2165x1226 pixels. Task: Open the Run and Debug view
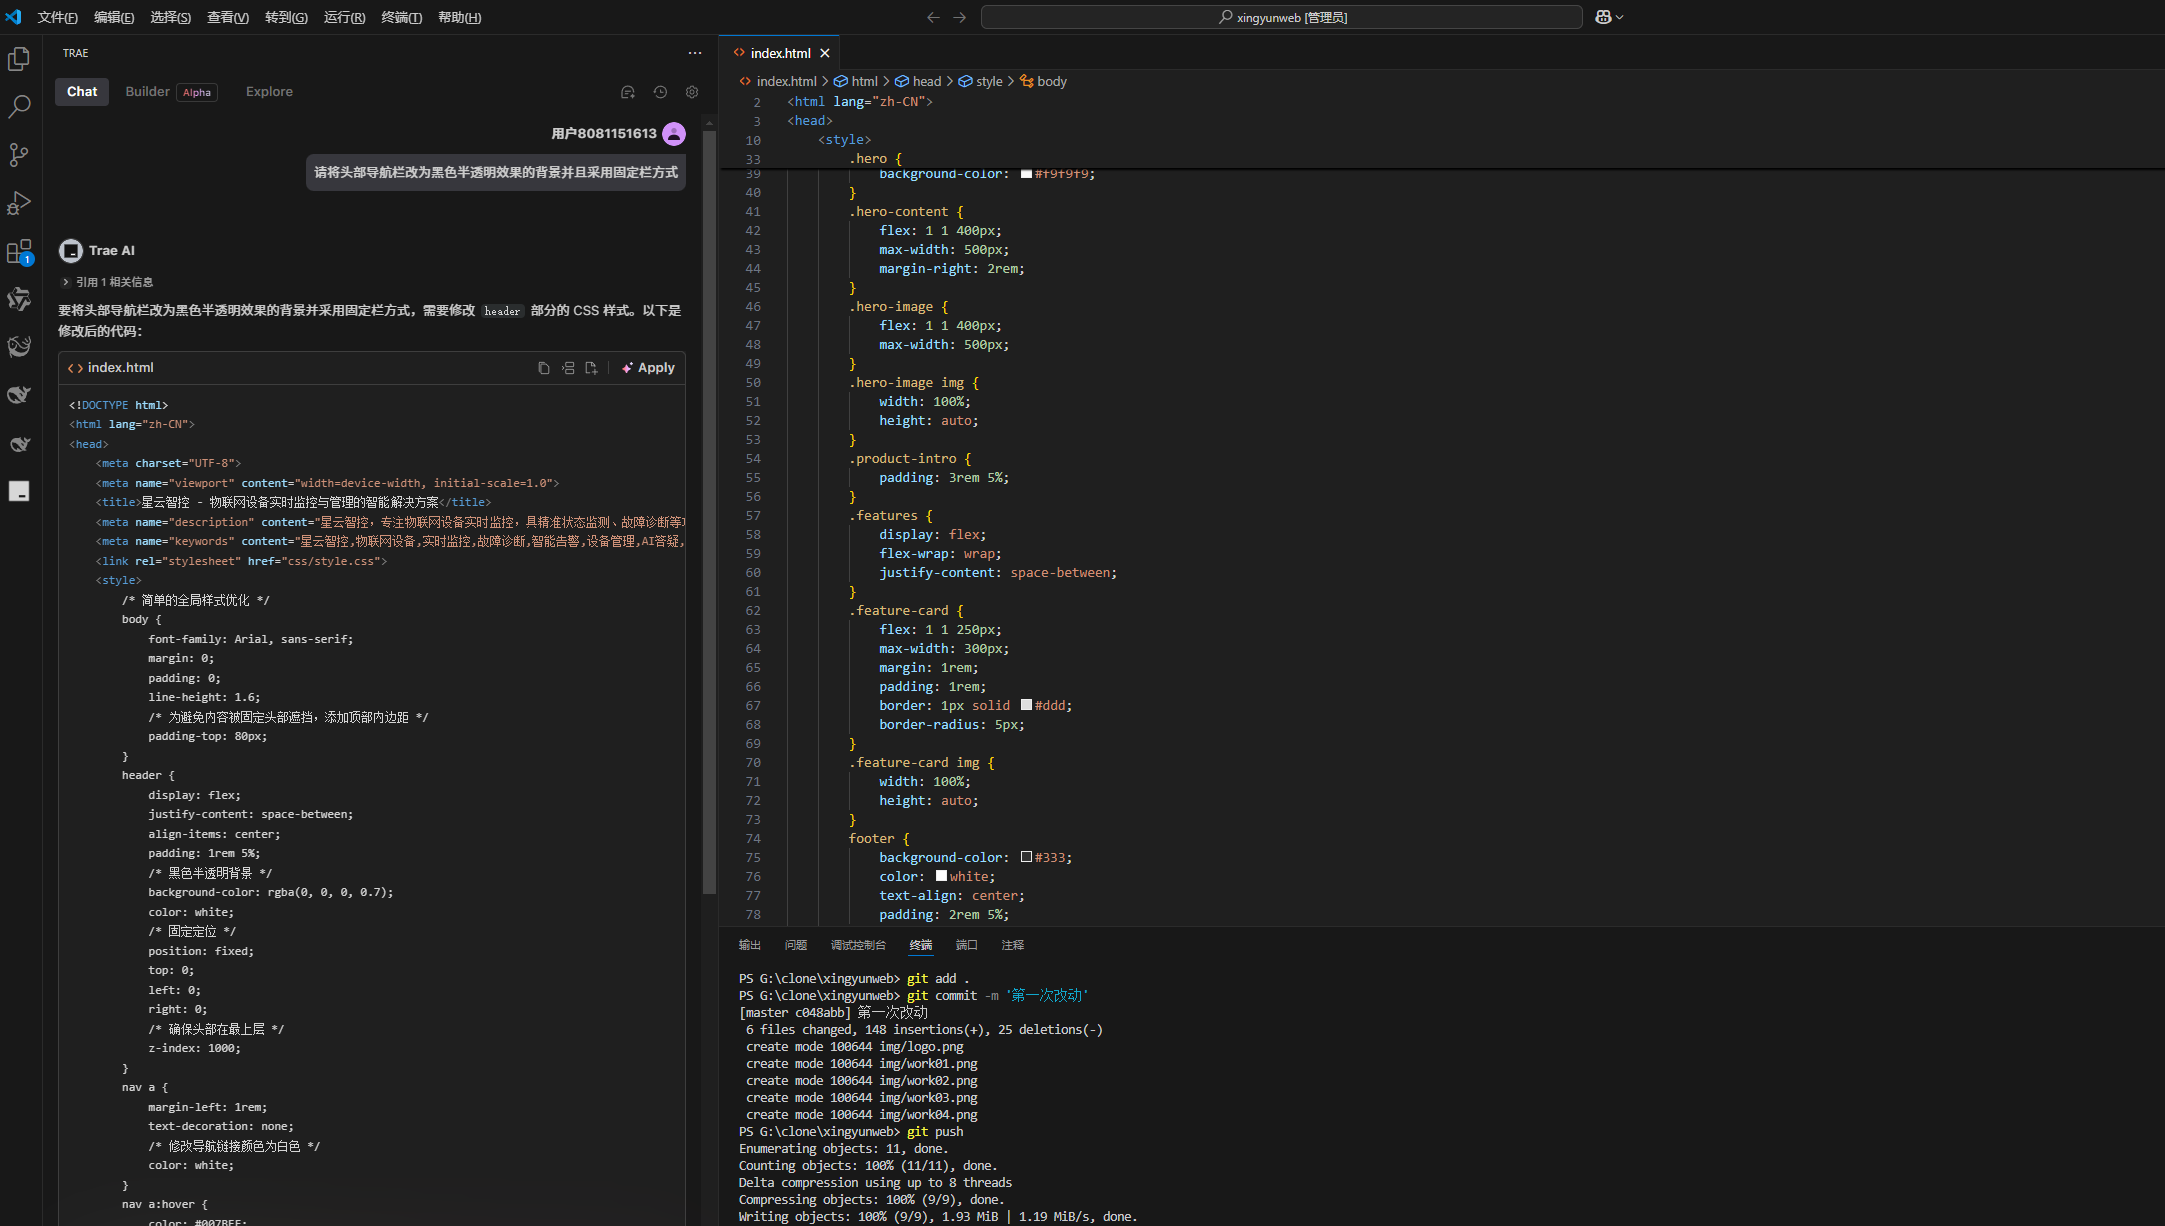(19, 203)
